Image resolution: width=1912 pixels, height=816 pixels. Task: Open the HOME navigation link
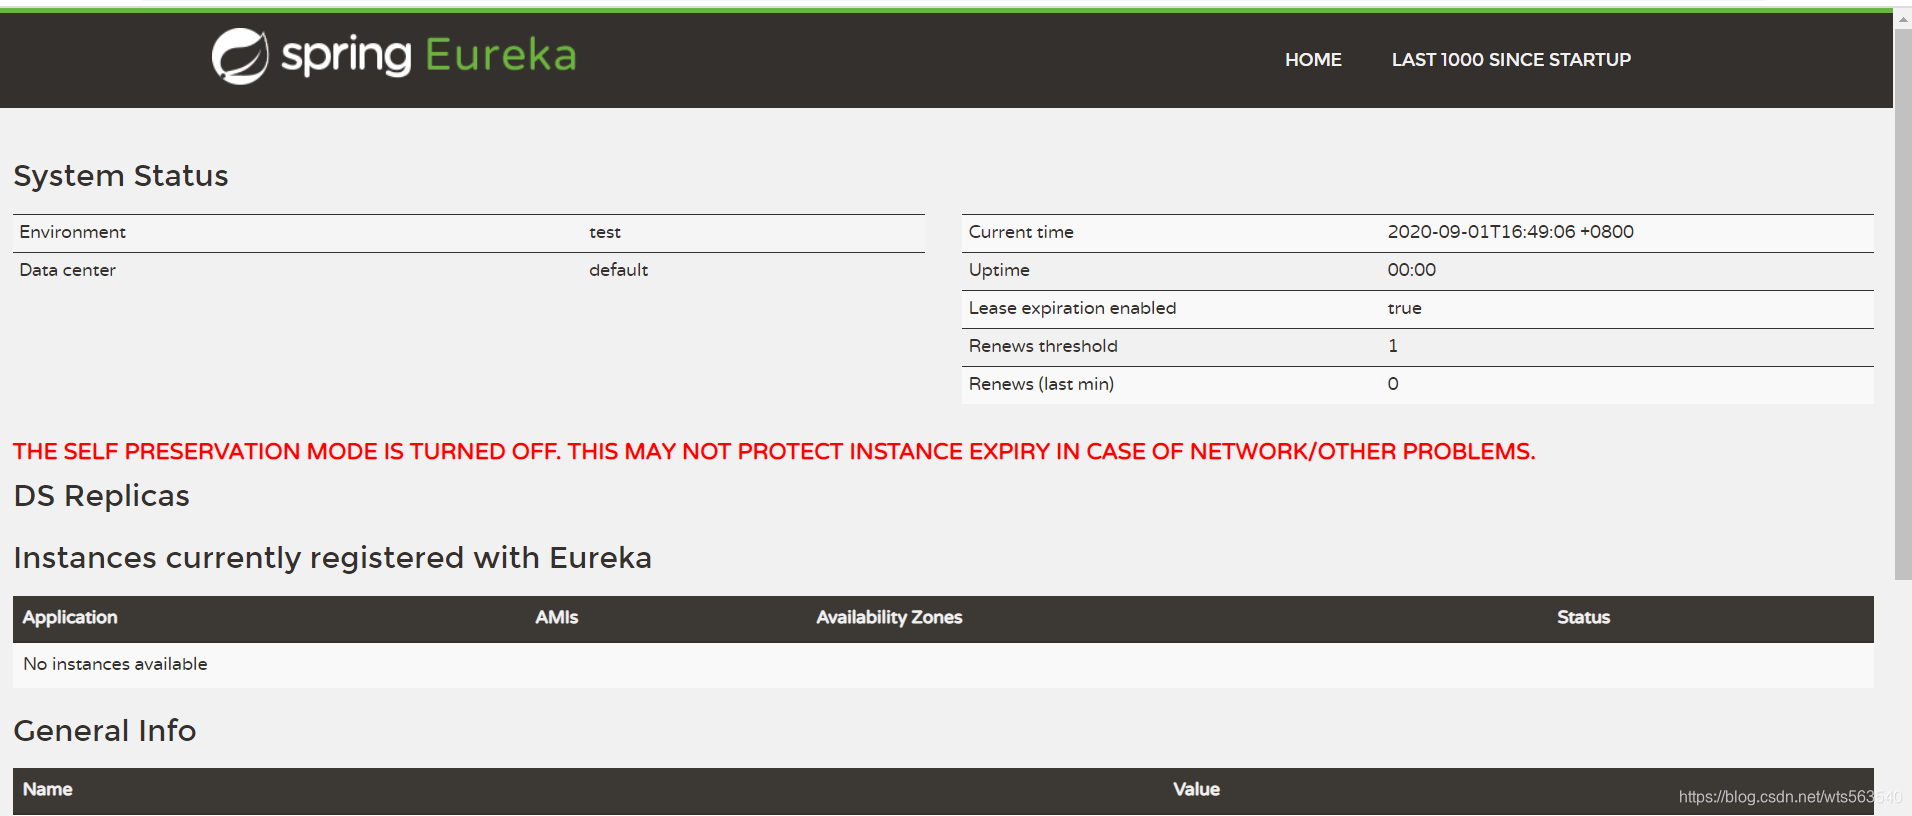tap(1313, 60)
